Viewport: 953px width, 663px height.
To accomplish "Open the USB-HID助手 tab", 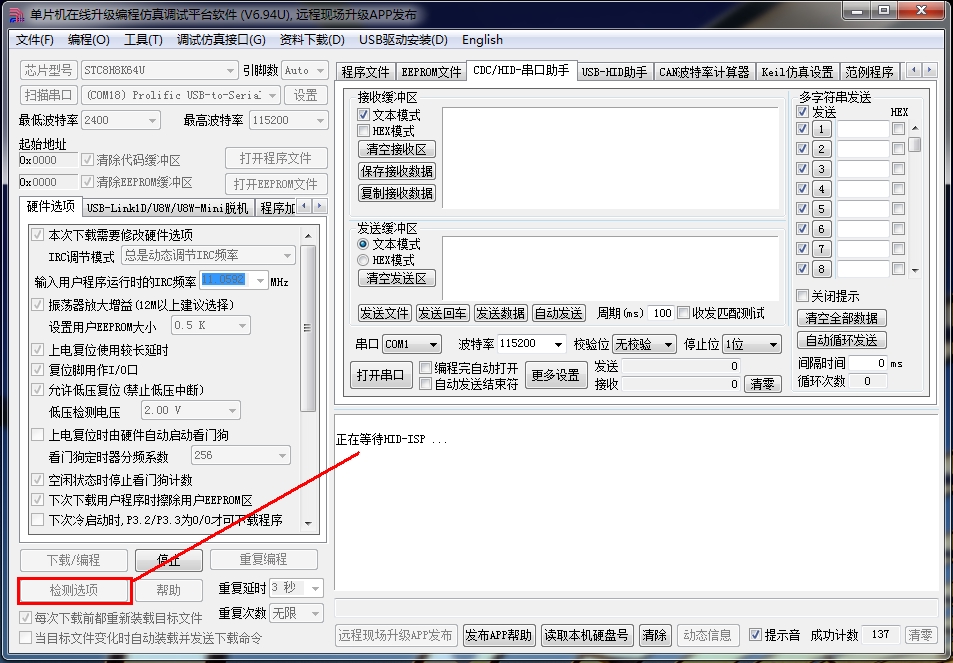I will (614, 72).
